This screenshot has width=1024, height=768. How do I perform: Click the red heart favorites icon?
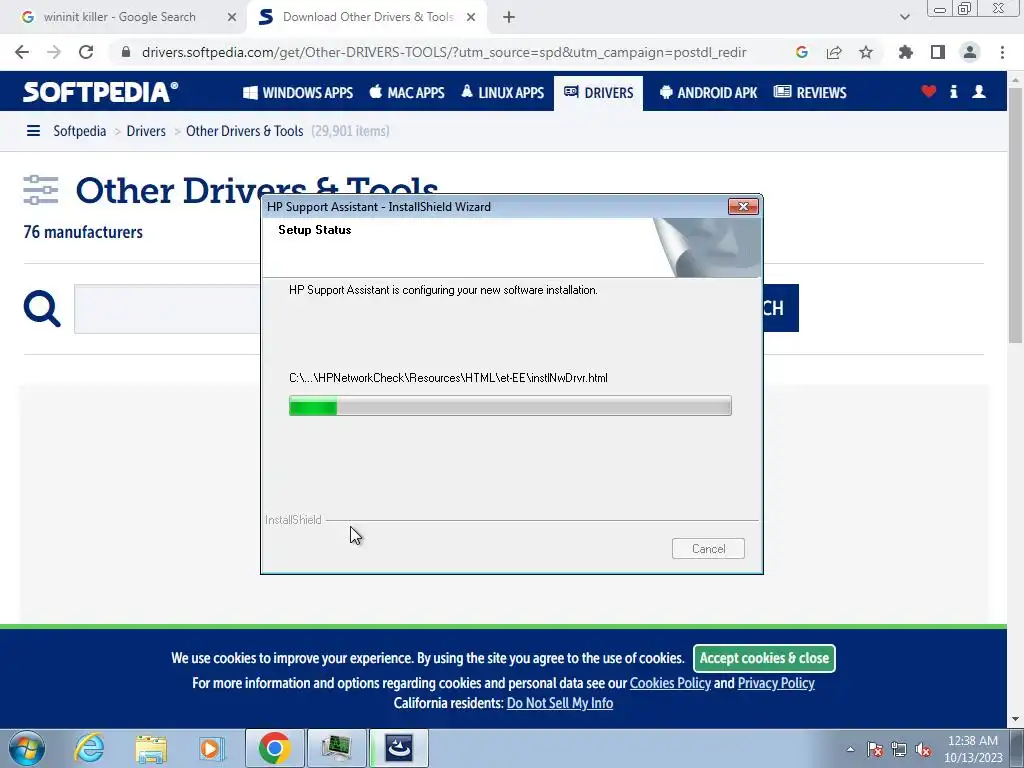929,92
